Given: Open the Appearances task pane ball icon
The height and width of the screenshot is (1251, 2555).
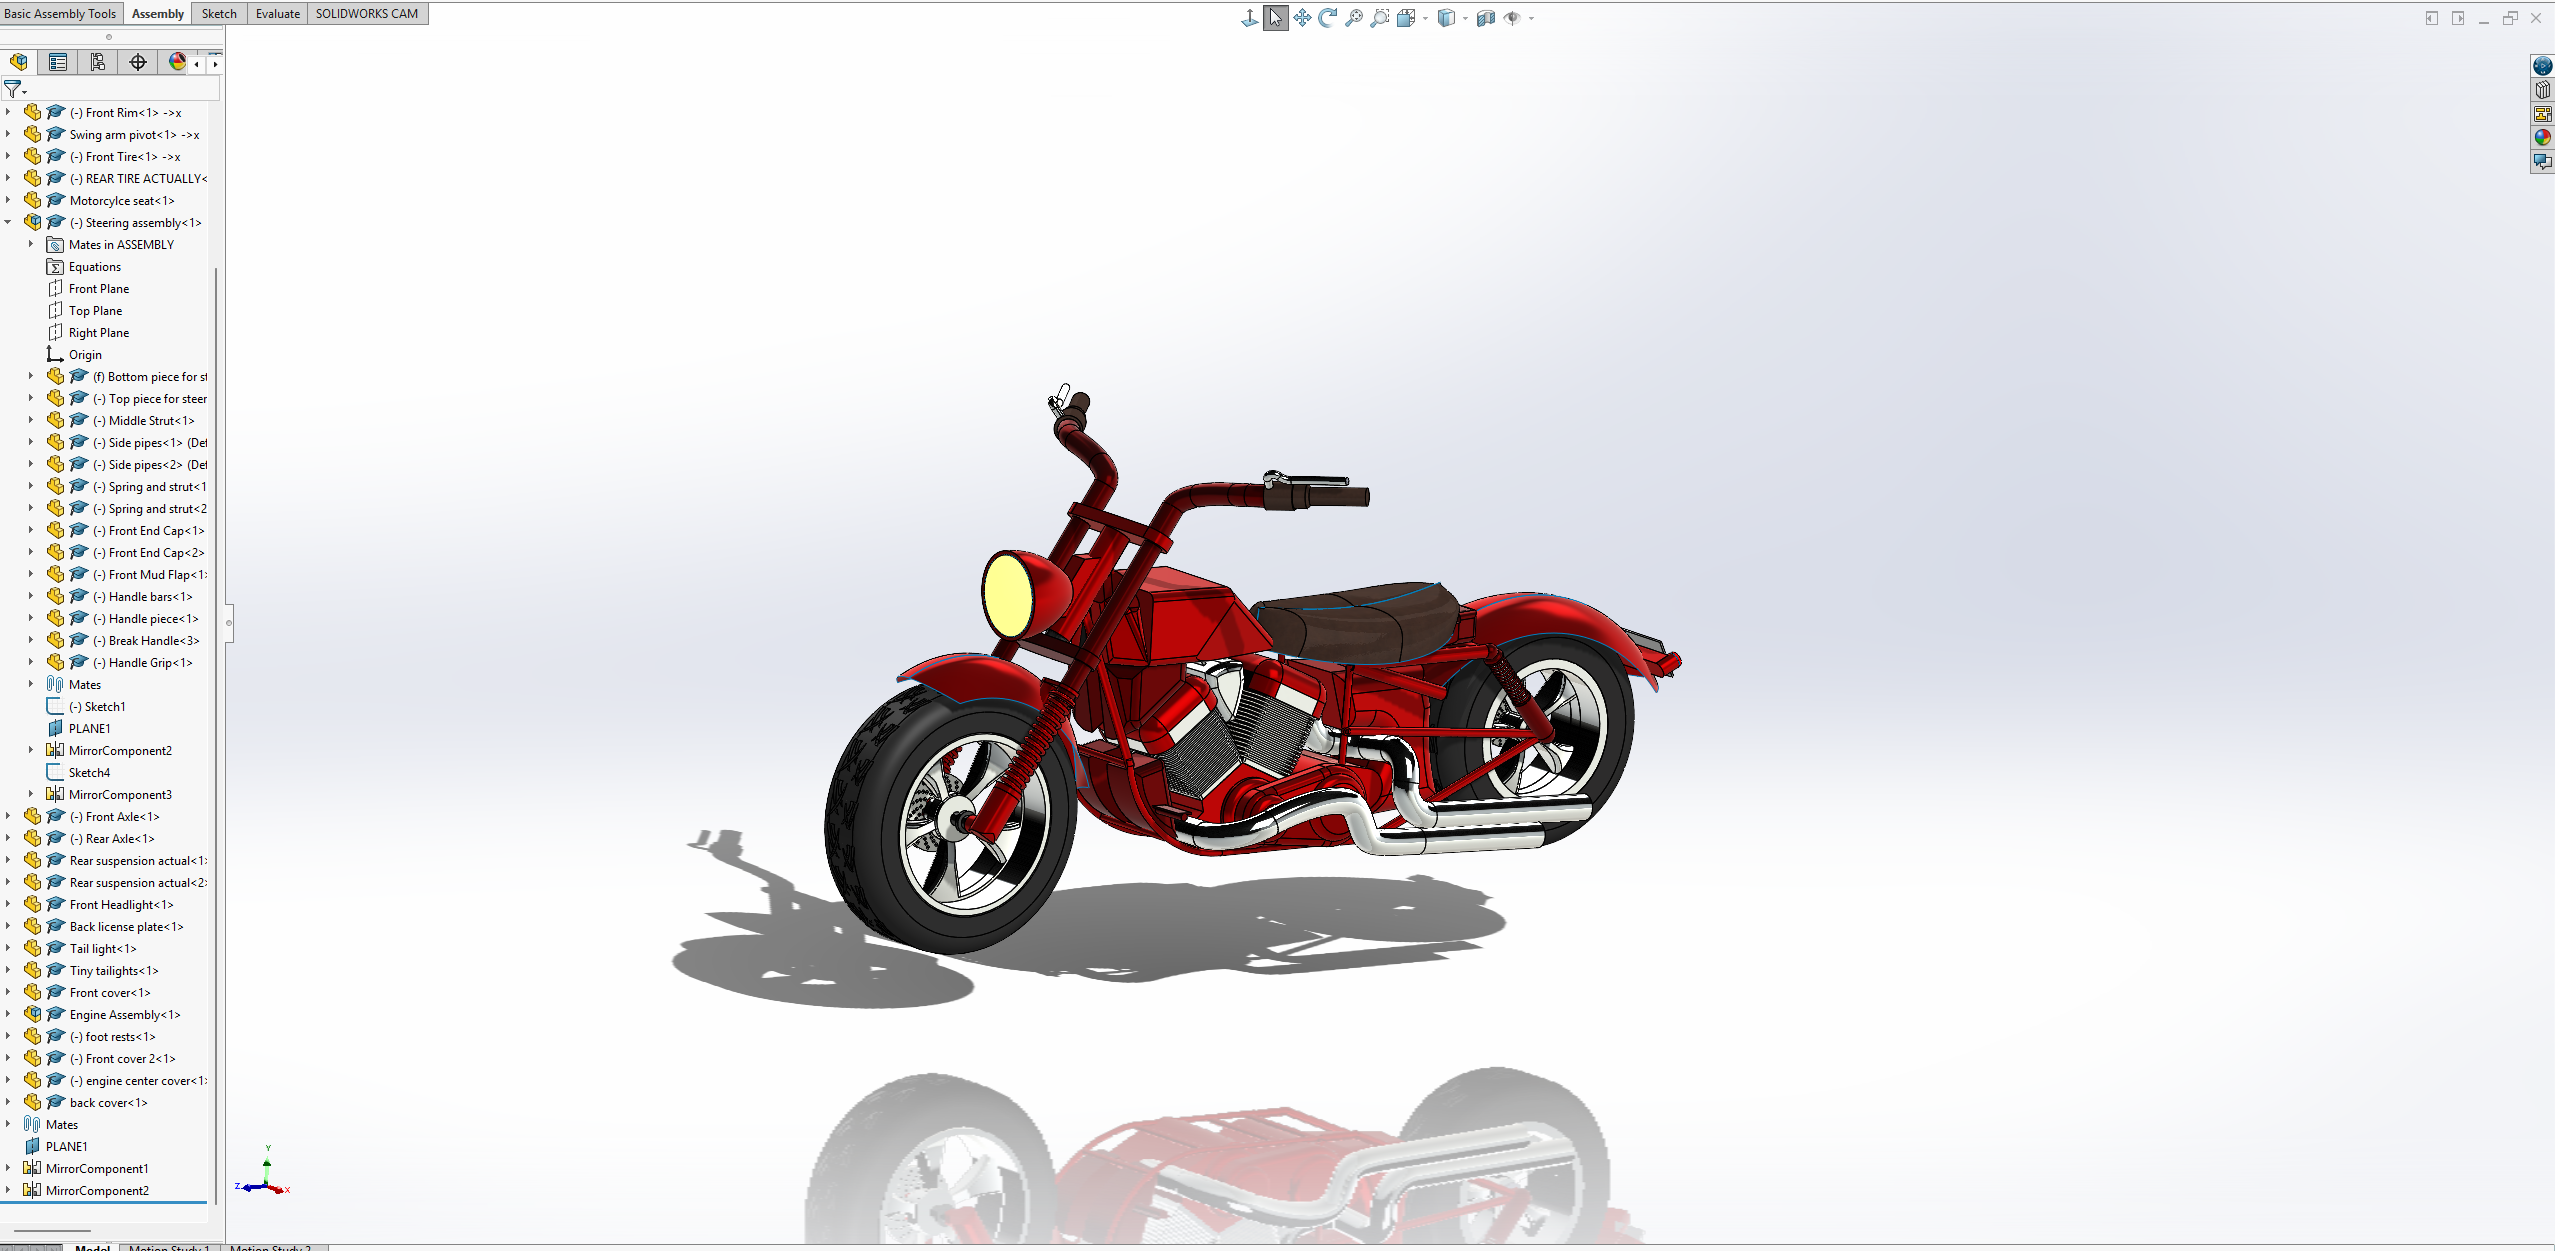Looking at the screenshot, I should [2543, 138].
